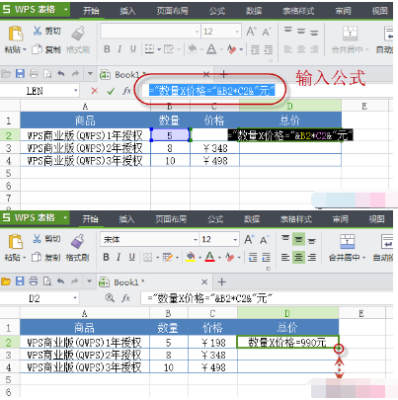Click 复制 copy in the 宋体 window
Screen dimensions: 398x400
pyautogui.click(x=46, y=257)
